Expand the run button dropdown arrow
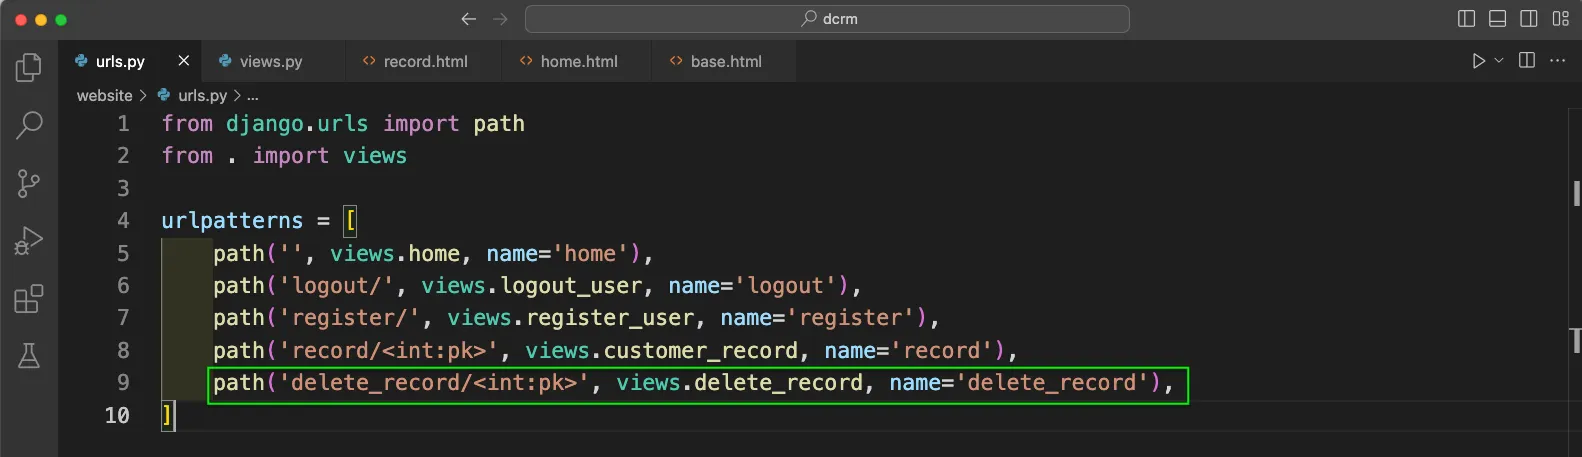 coord(1499,61)
